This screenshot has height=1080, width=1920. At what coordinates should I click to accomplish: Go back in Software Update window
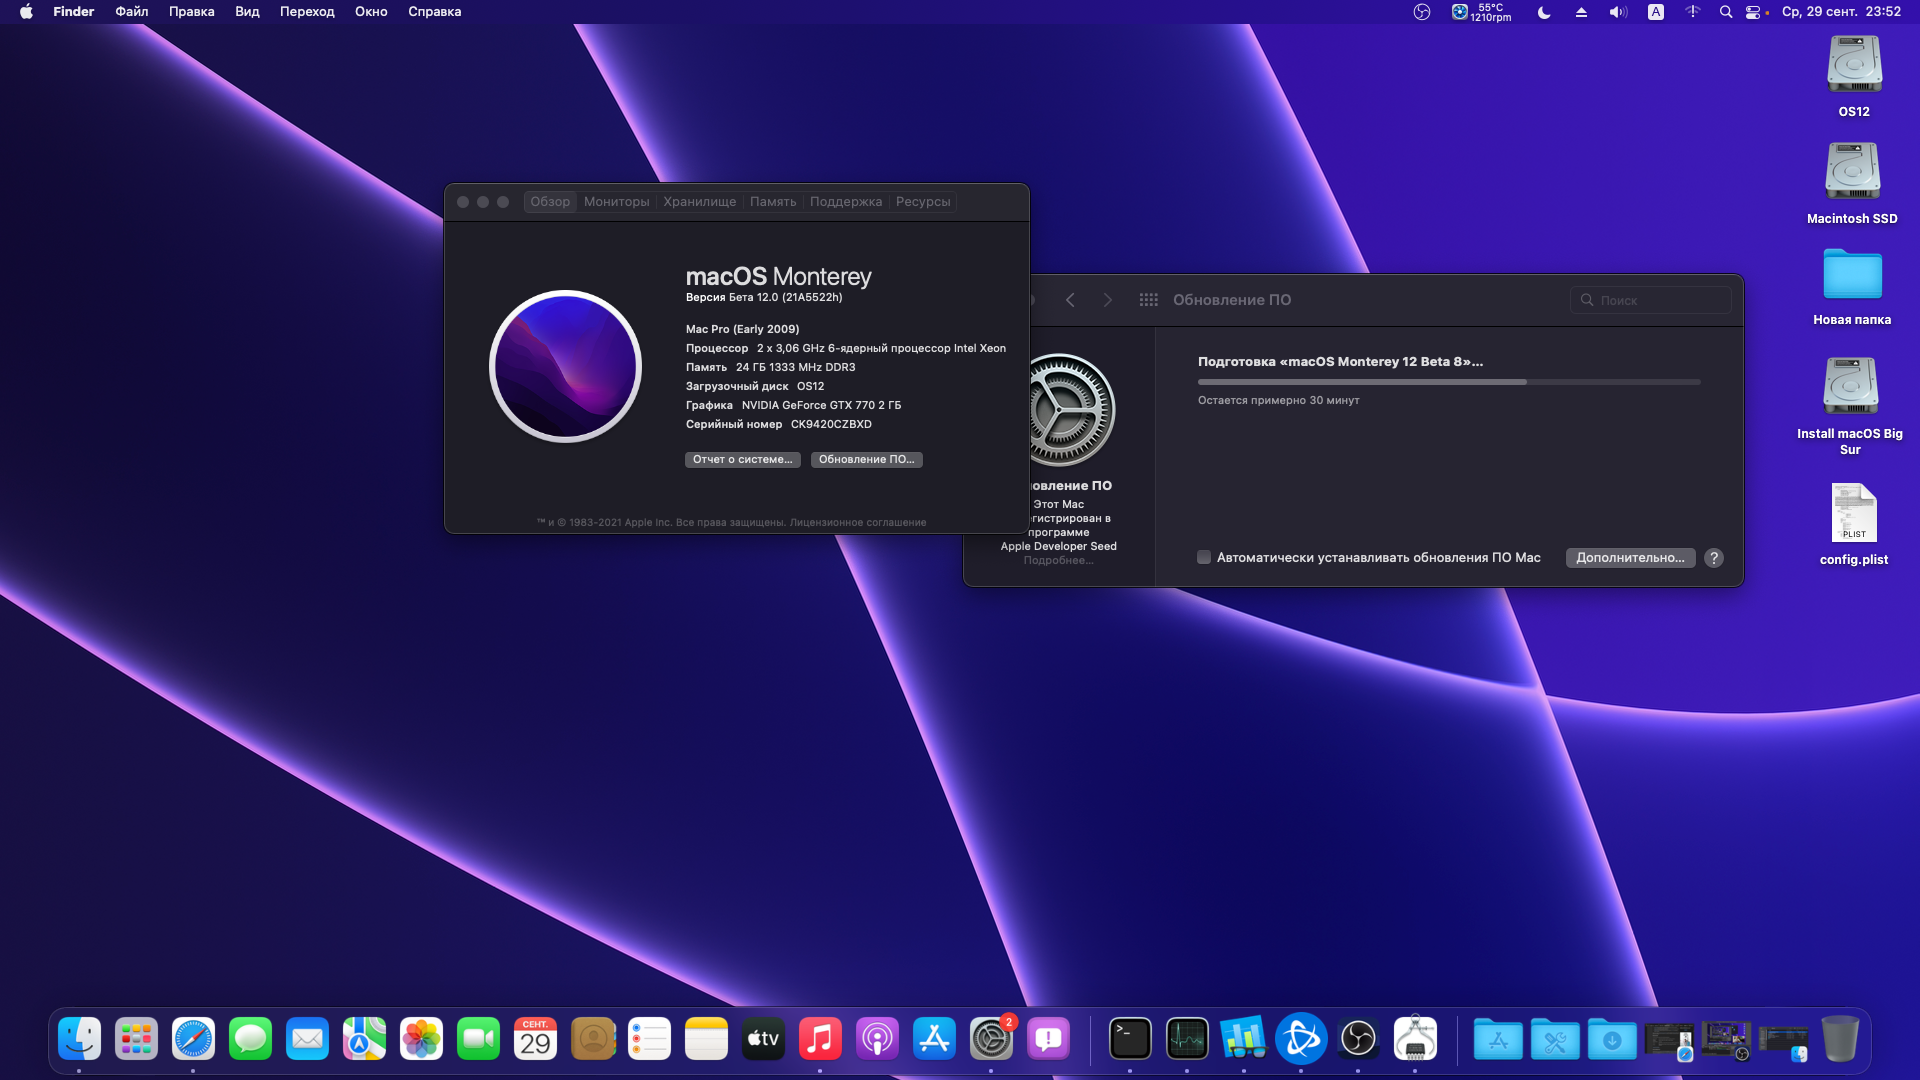point(1070,300)
